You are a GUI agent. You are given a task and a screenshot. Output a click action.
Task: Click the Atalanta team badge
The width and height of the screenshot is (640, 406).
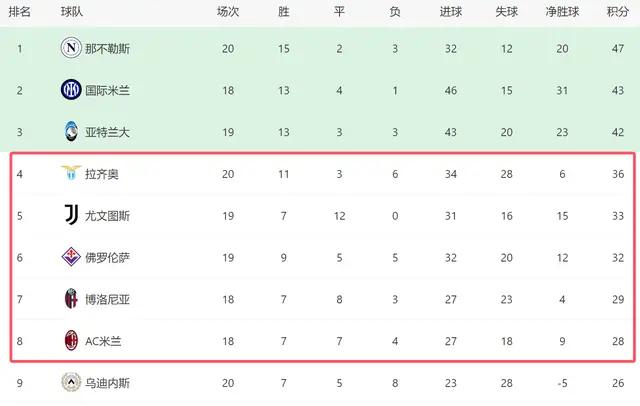point(70,132)
